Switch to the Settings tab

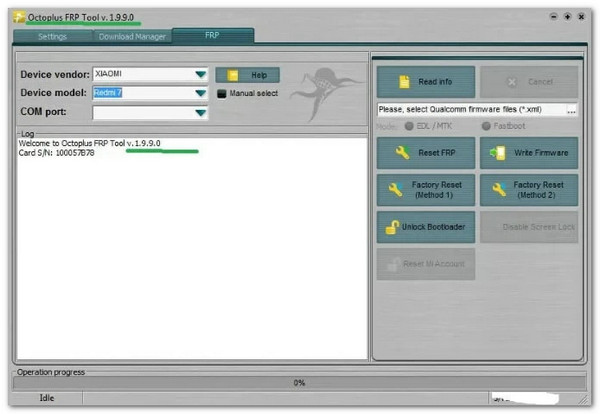[52, 36]
